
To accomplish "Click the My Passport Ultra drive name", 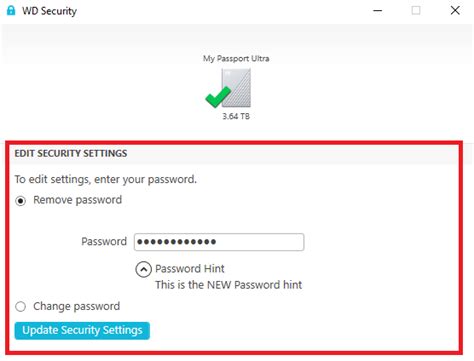I will 236,59.
